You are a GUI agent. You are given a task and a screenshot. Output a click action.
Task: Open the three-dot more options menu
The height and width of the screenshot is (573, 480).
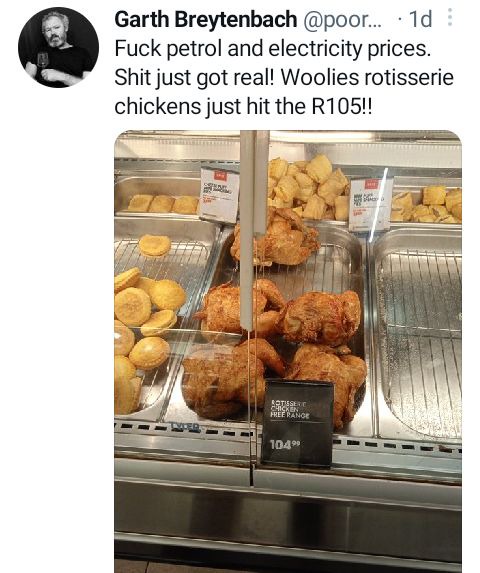point(450,17)
